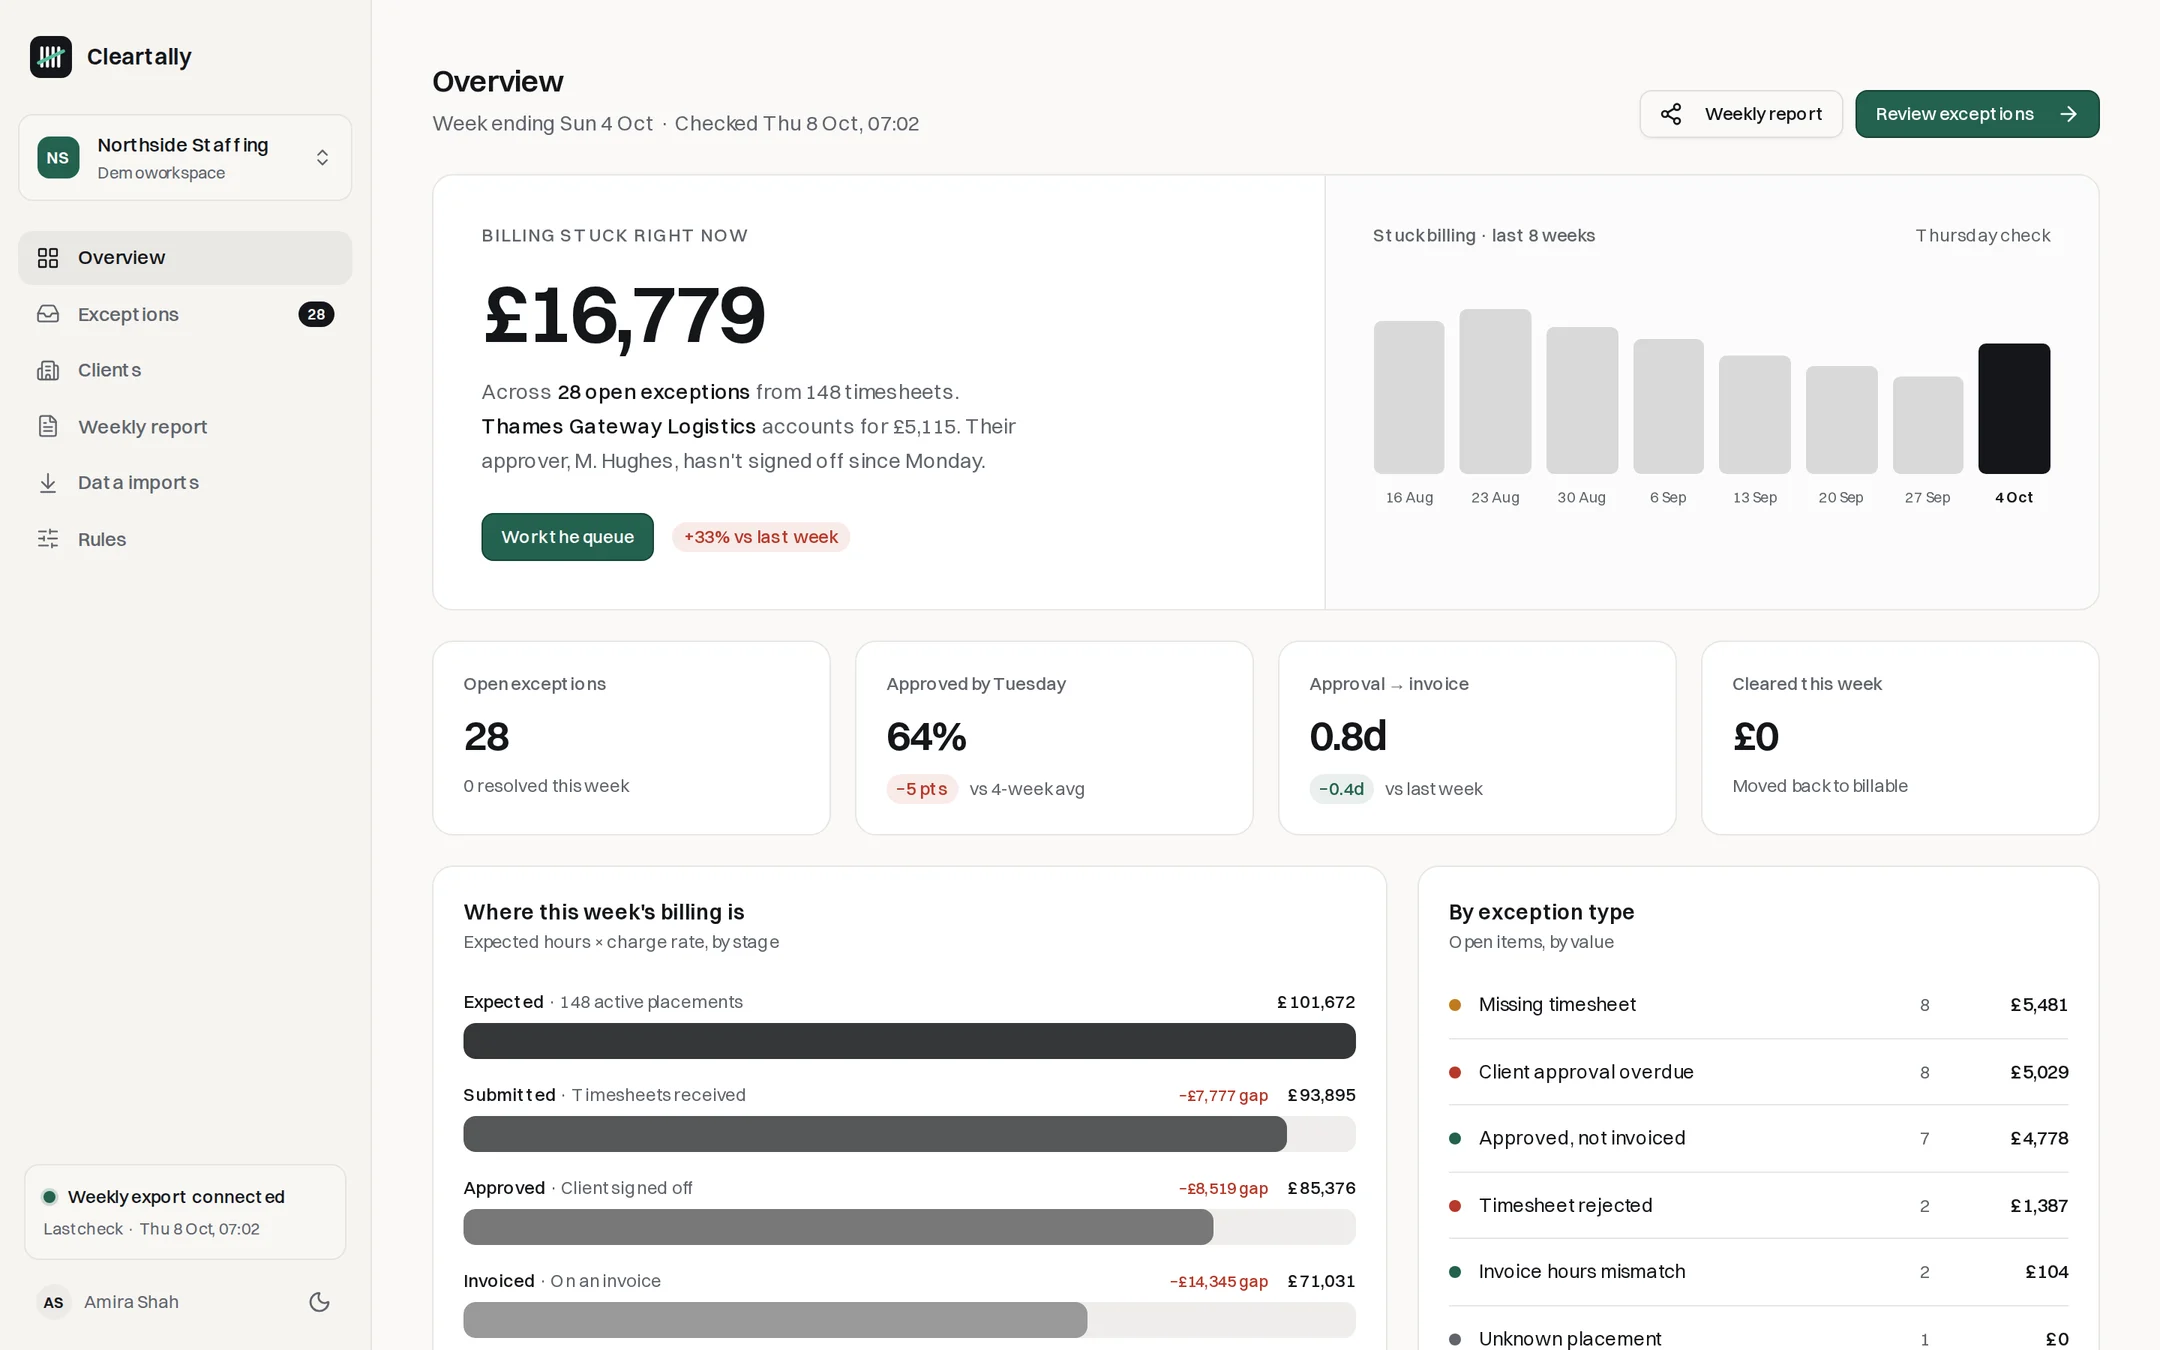This screenshot has height=1350, width=2160.
Task: Open the Approved, not invoiced row
Action: coord(1758,1138)
